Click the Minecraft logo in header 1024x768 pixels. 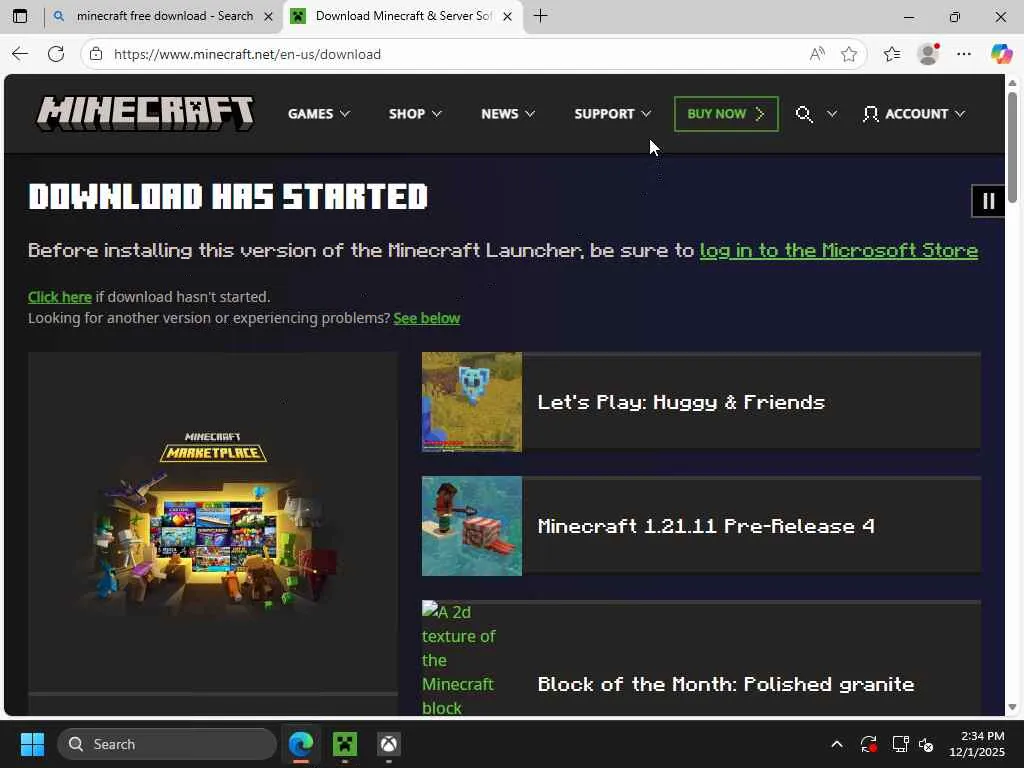(x=145, y=114)
